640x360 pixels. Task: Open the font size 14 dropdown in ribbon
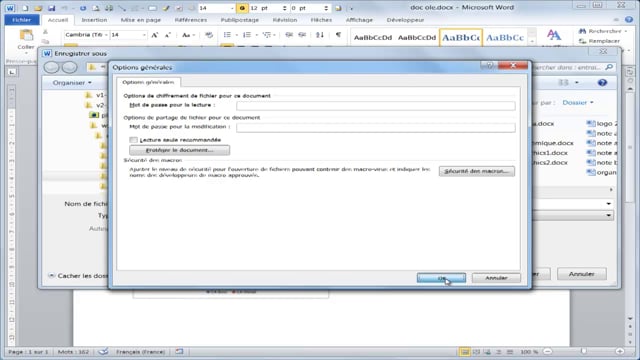(x=144, y=35)
